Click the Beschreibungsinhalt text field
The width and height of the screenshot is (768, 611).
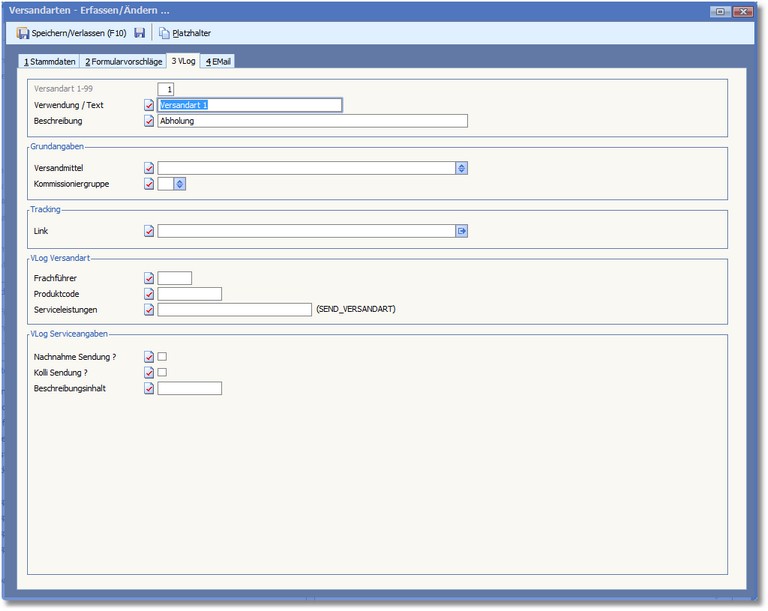coord(189,388)
